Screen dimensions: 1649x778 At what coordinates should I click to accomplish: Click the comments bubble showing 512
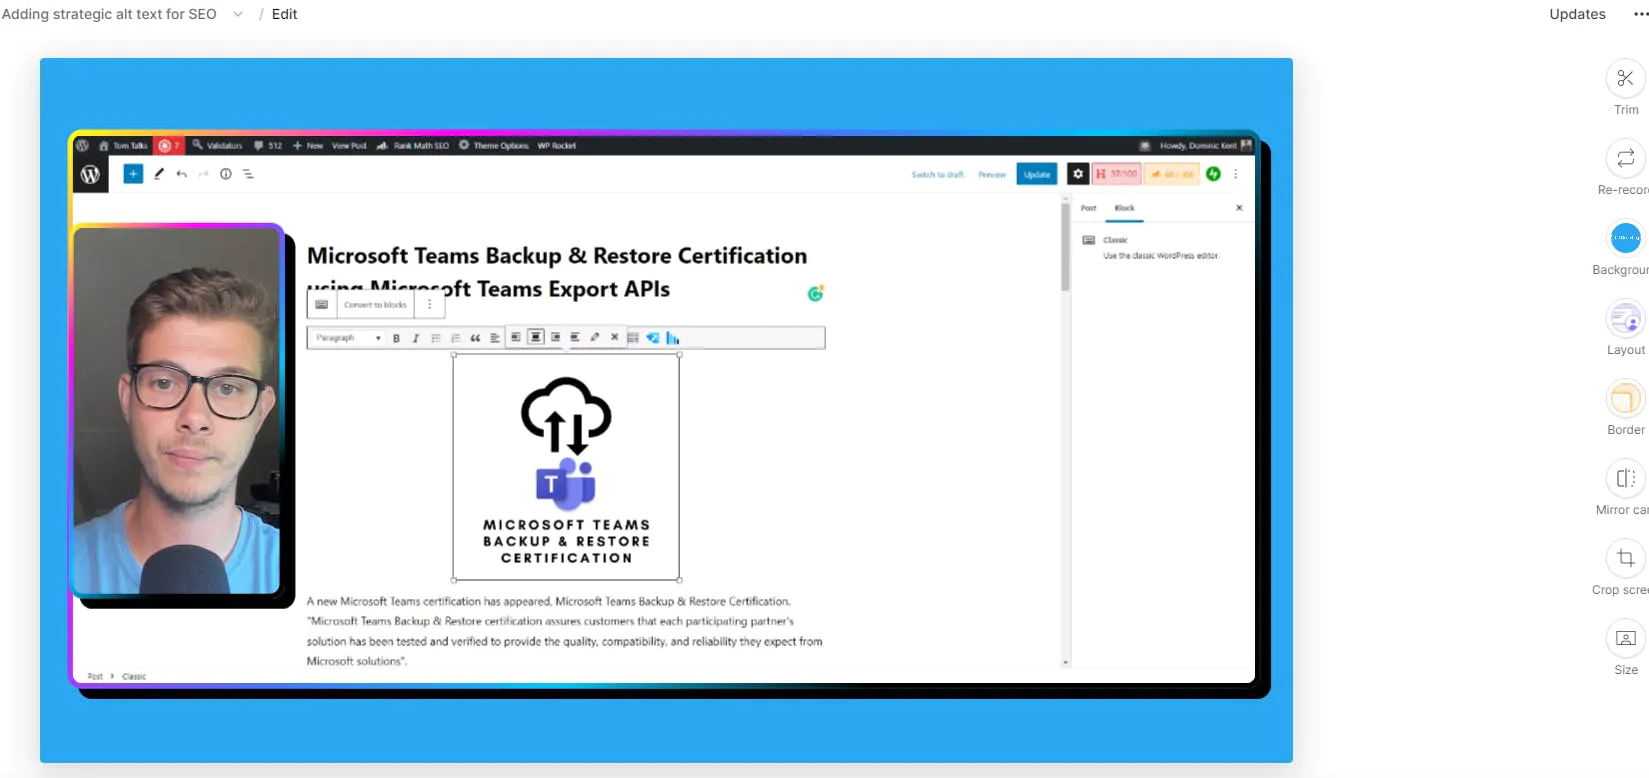click(x=268, y=145)
